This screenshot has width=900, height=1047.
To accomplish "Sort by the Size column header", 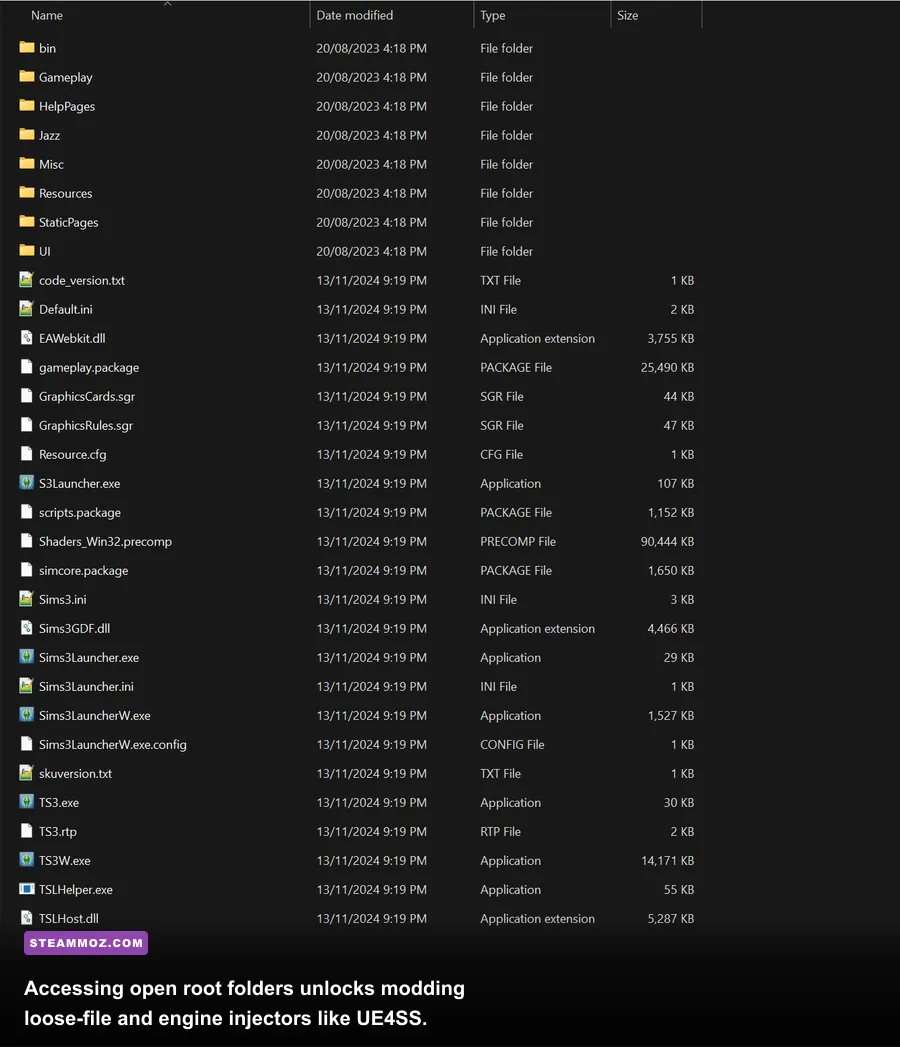I will 628,15.
